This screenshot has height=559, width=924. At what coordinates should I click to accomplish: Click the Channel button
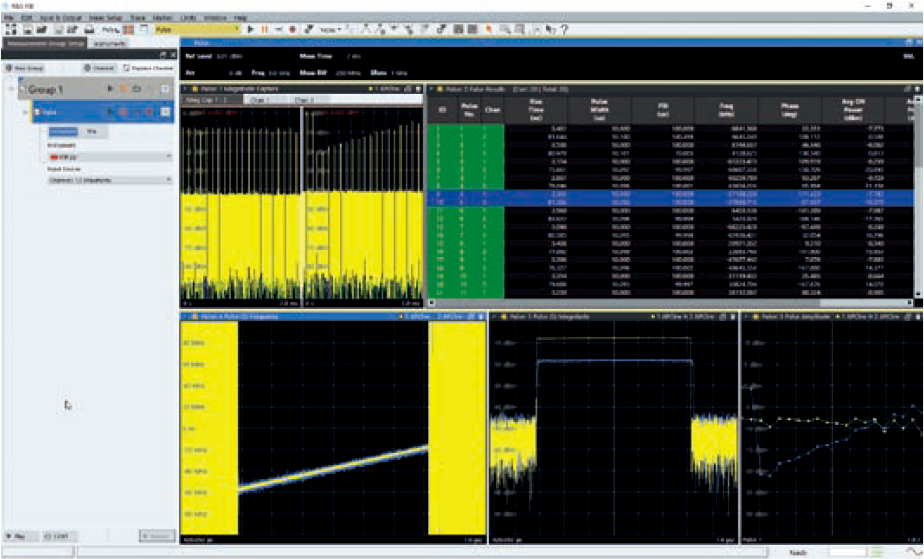pyautogui.click(x=99, y=67)
